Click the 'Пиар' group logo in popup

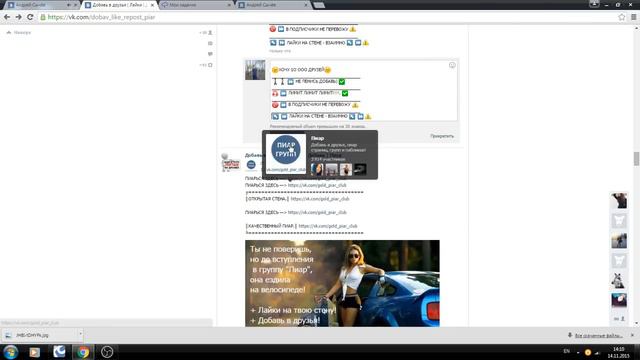click(286, 149)
